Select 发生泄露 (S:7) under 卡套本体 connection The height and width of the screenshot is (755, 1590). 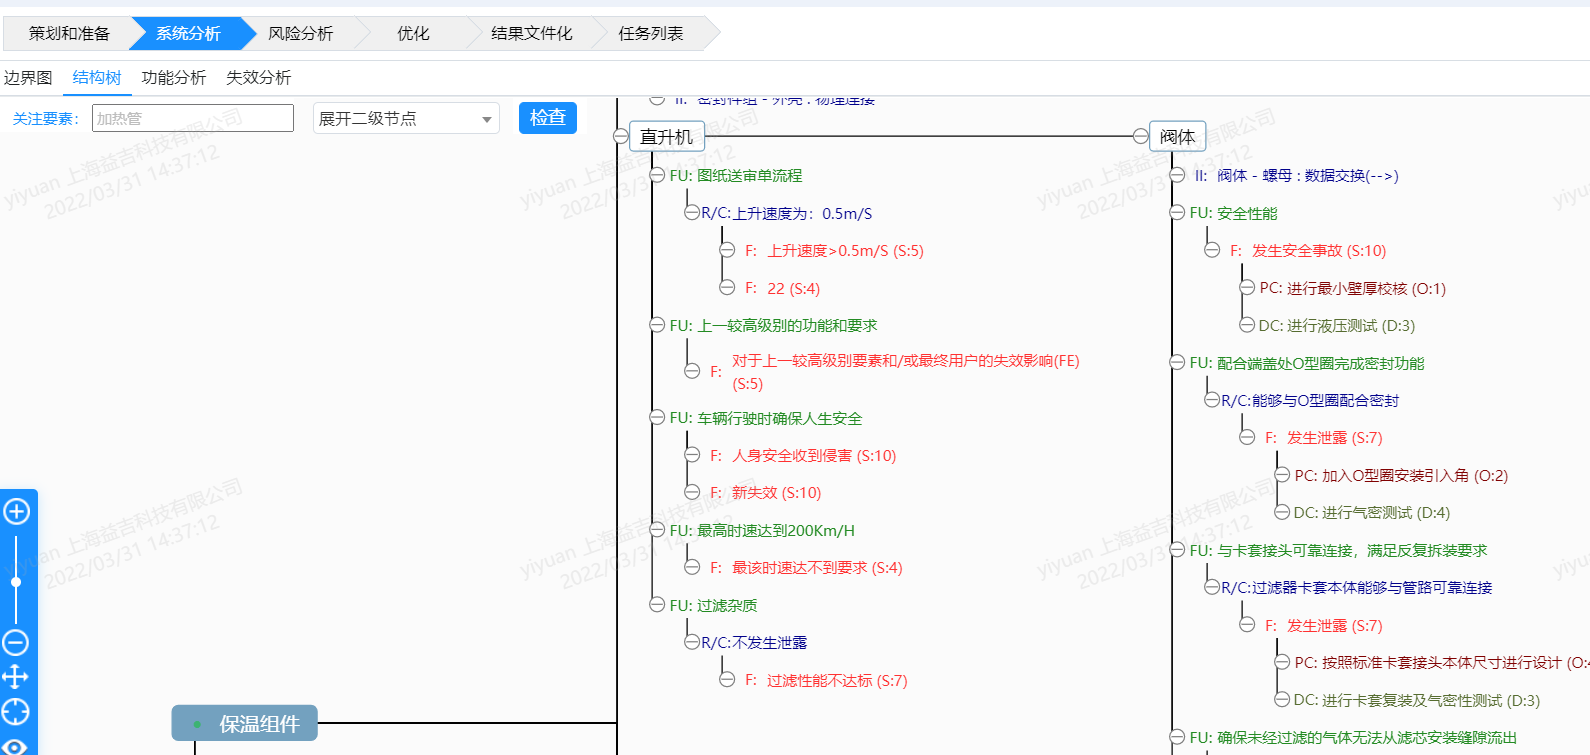1334,626
